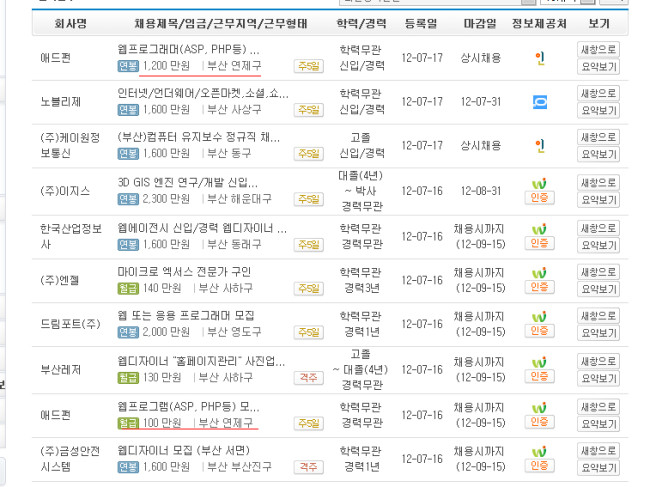Viewport: 650px width, 487px height.
Task: Open the job titled 마이크로 엑서스 전문가 구인
Action: click(x=184, y=272)
